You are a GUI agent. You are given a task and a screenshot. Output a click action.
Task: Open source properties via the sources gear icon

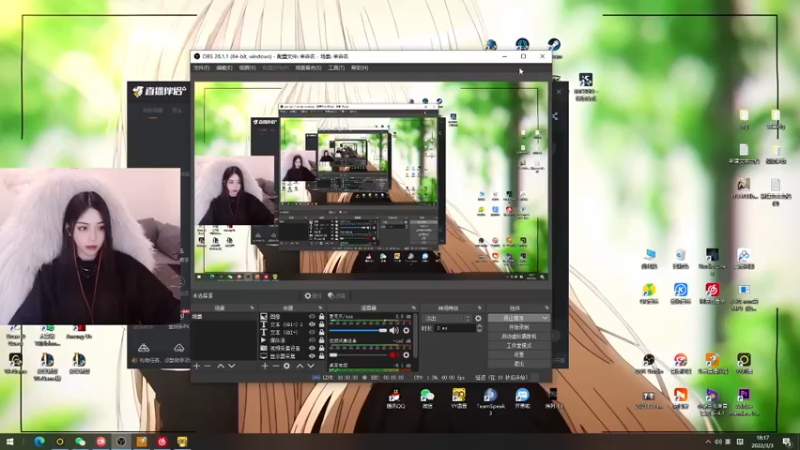(287, 366)
